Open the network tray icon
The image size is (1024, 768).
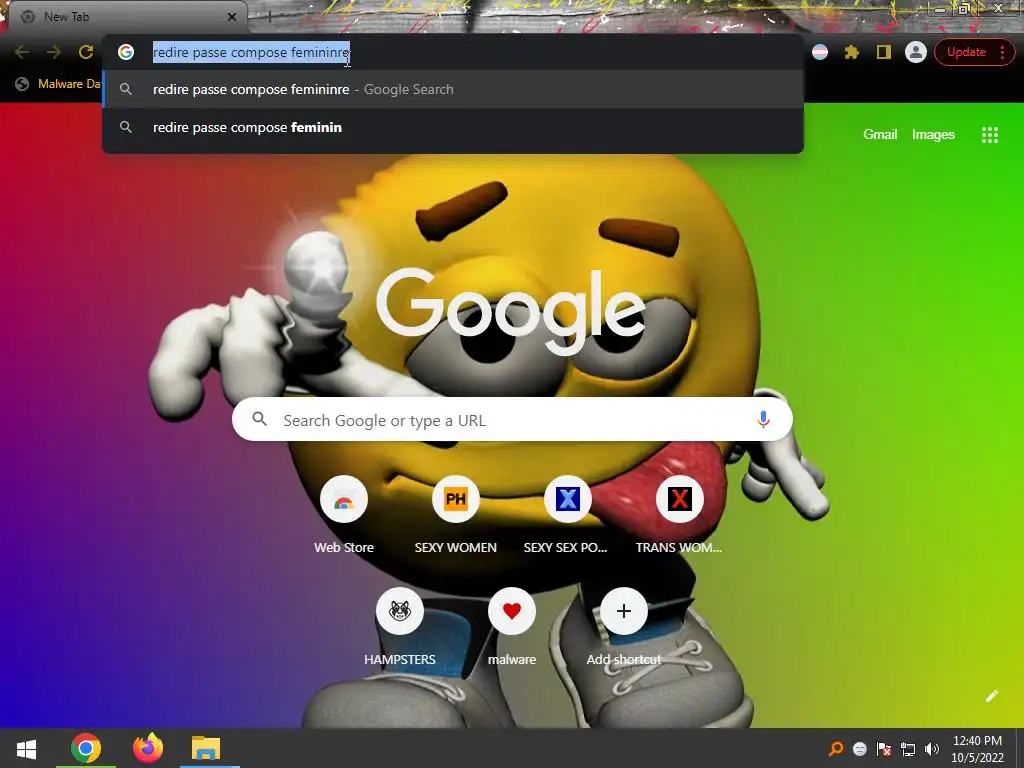908,750
